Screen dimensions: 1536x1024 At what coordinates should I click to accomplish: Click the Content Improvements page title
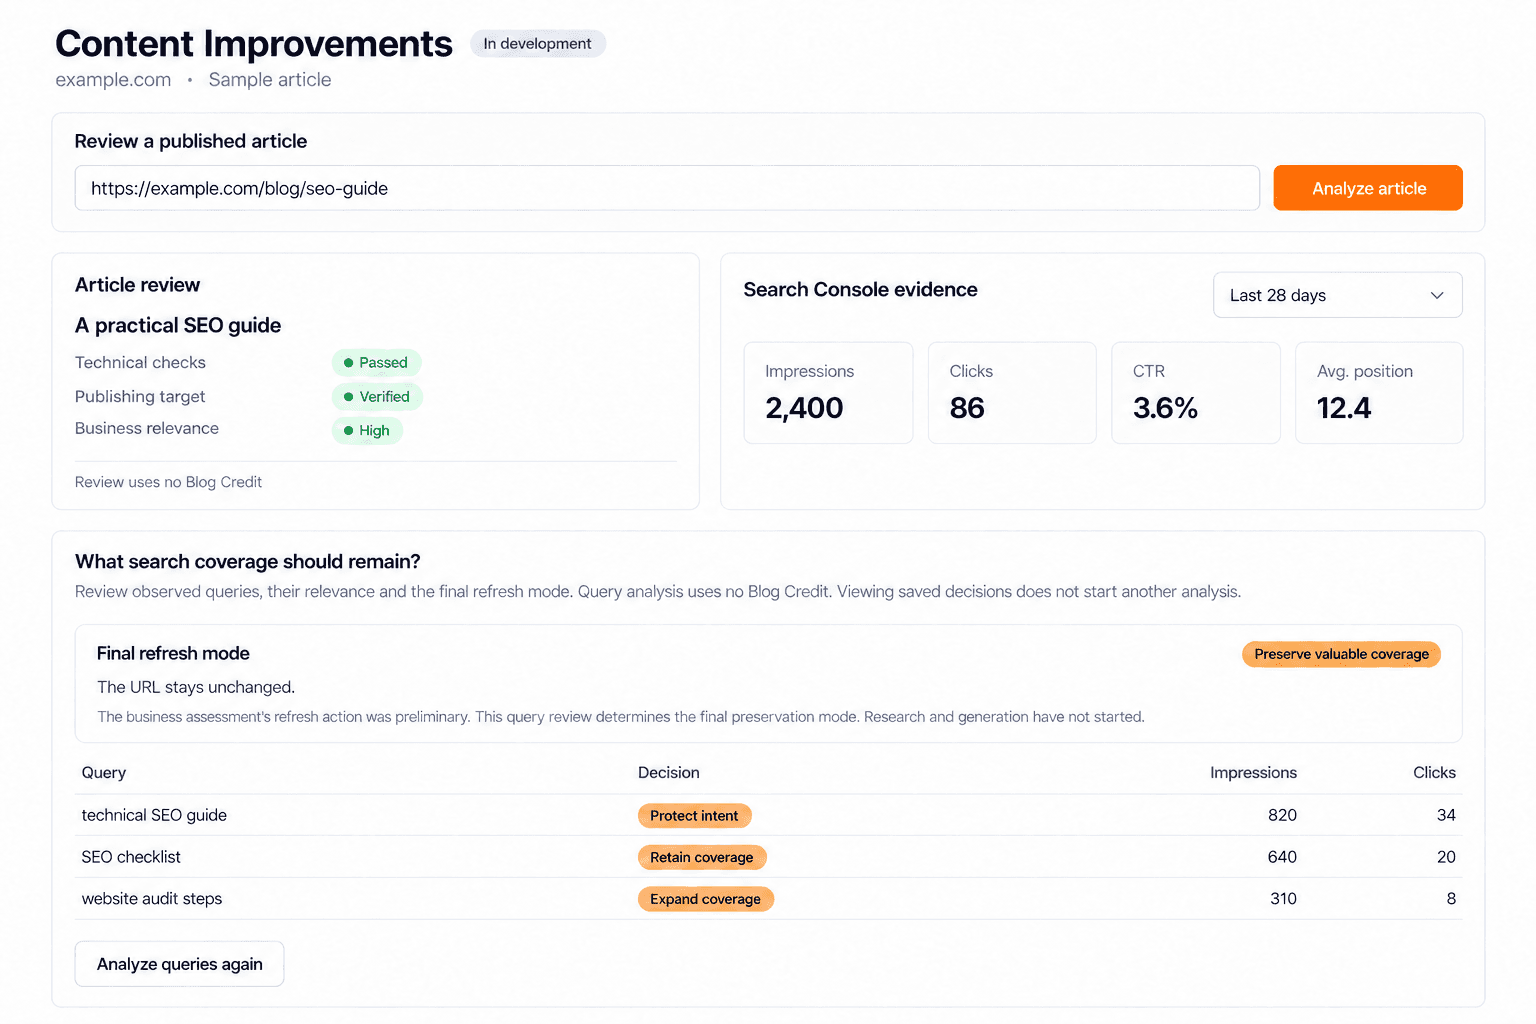254,44
